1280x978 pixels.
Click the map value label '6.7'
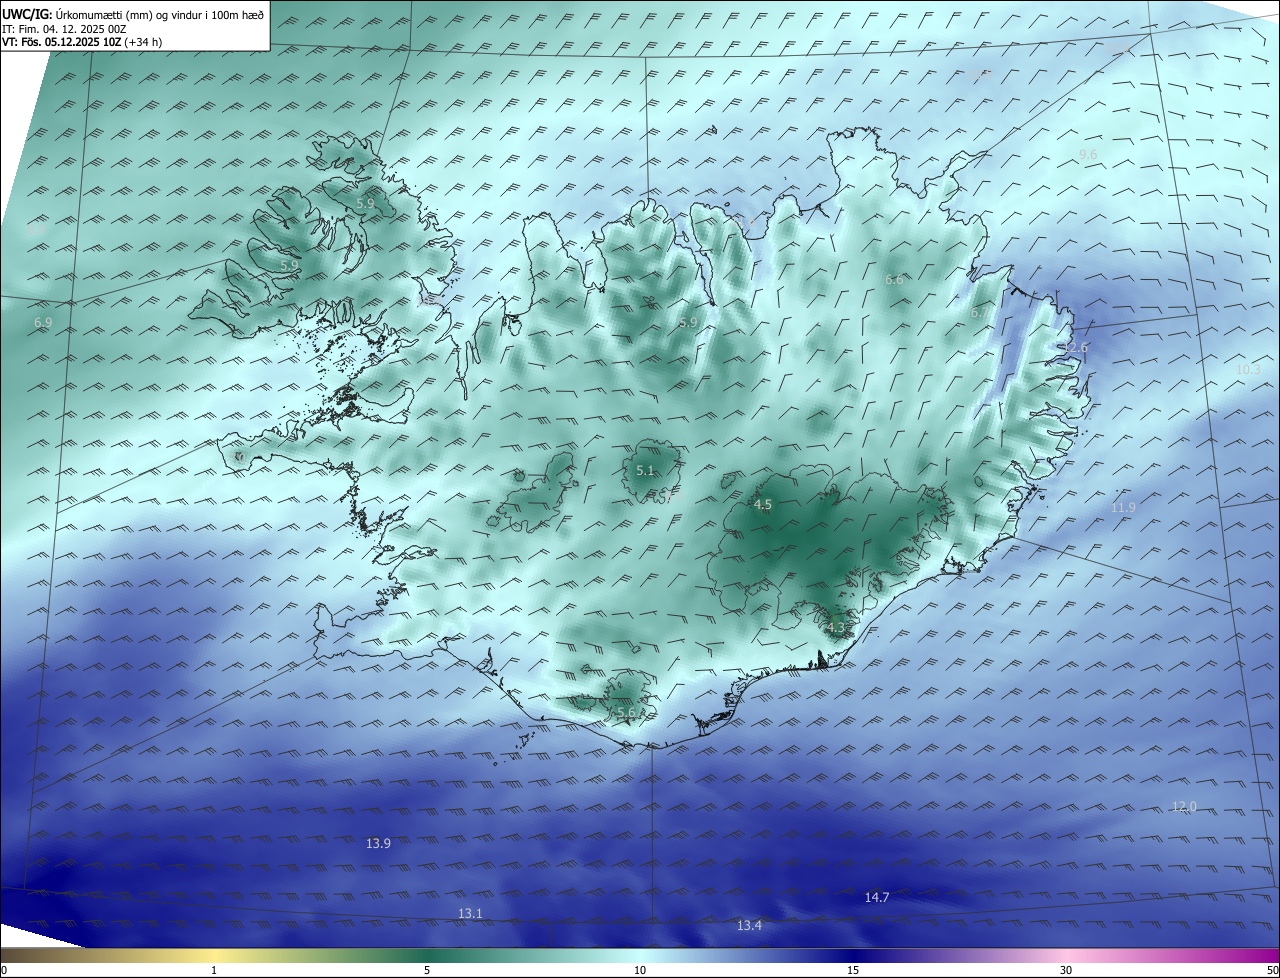pos(979,313)
